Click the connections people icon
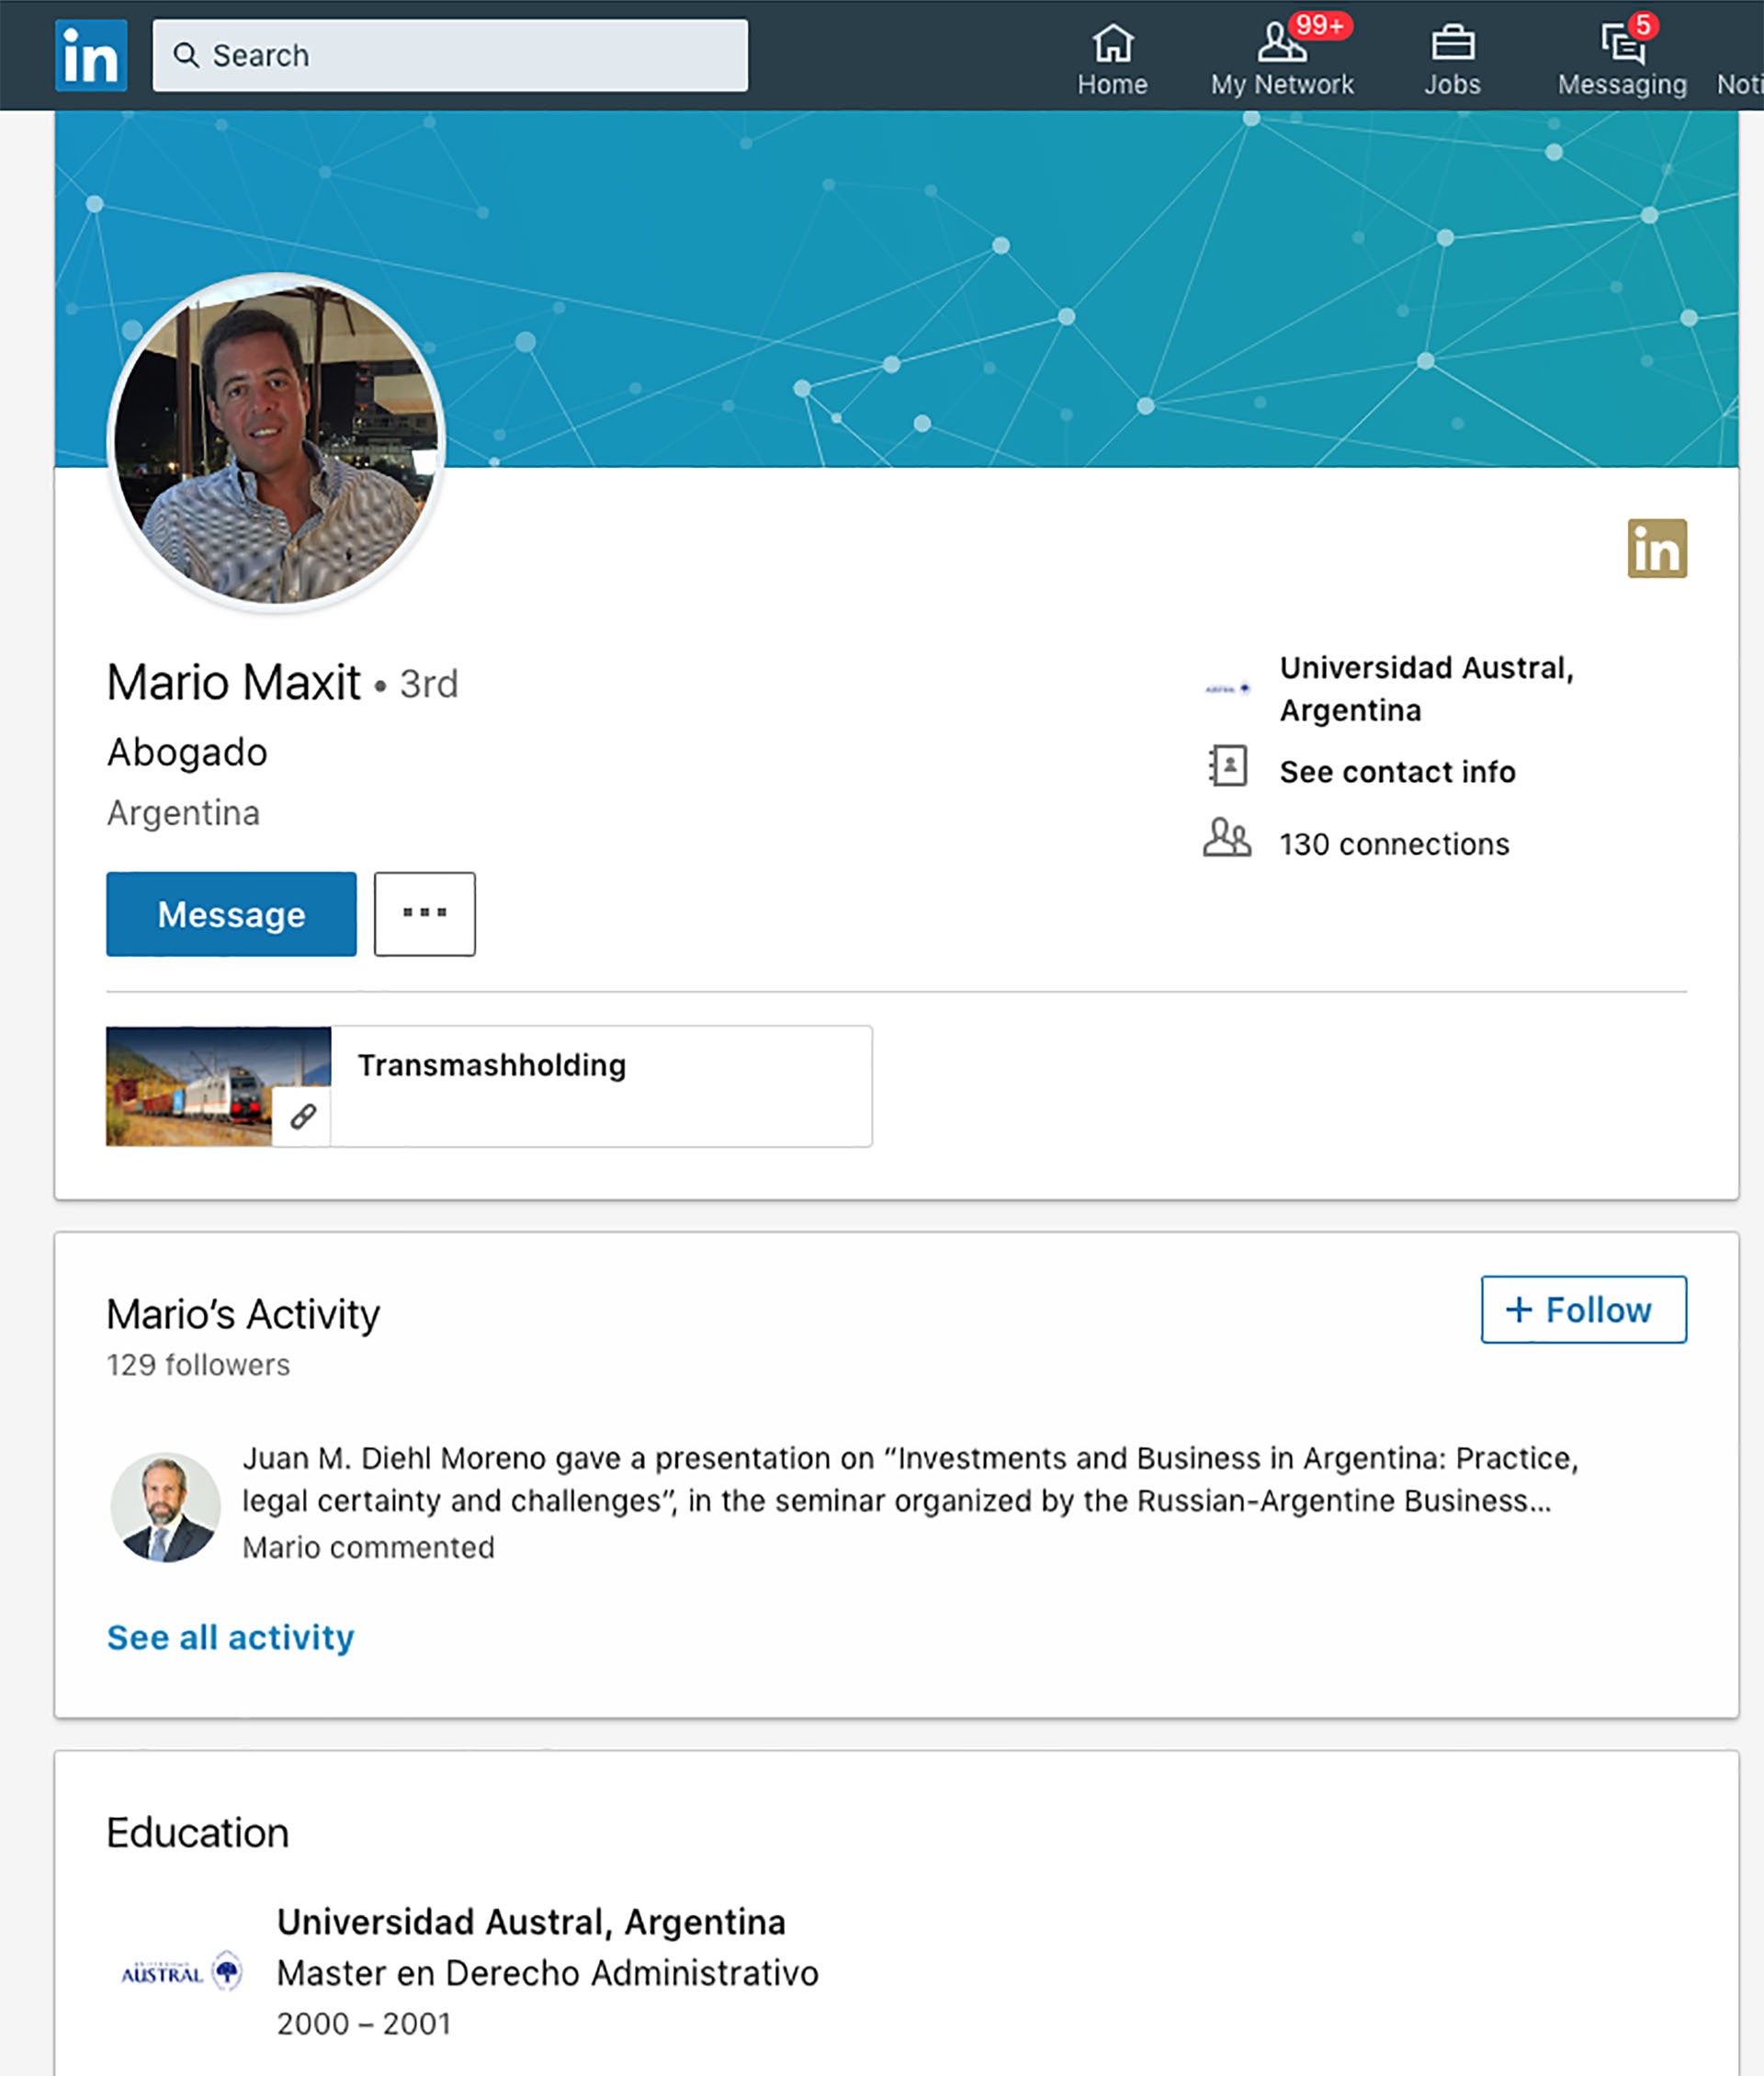The image size is (1764, 2076). pyautogui.click(x=1227, y=842)
